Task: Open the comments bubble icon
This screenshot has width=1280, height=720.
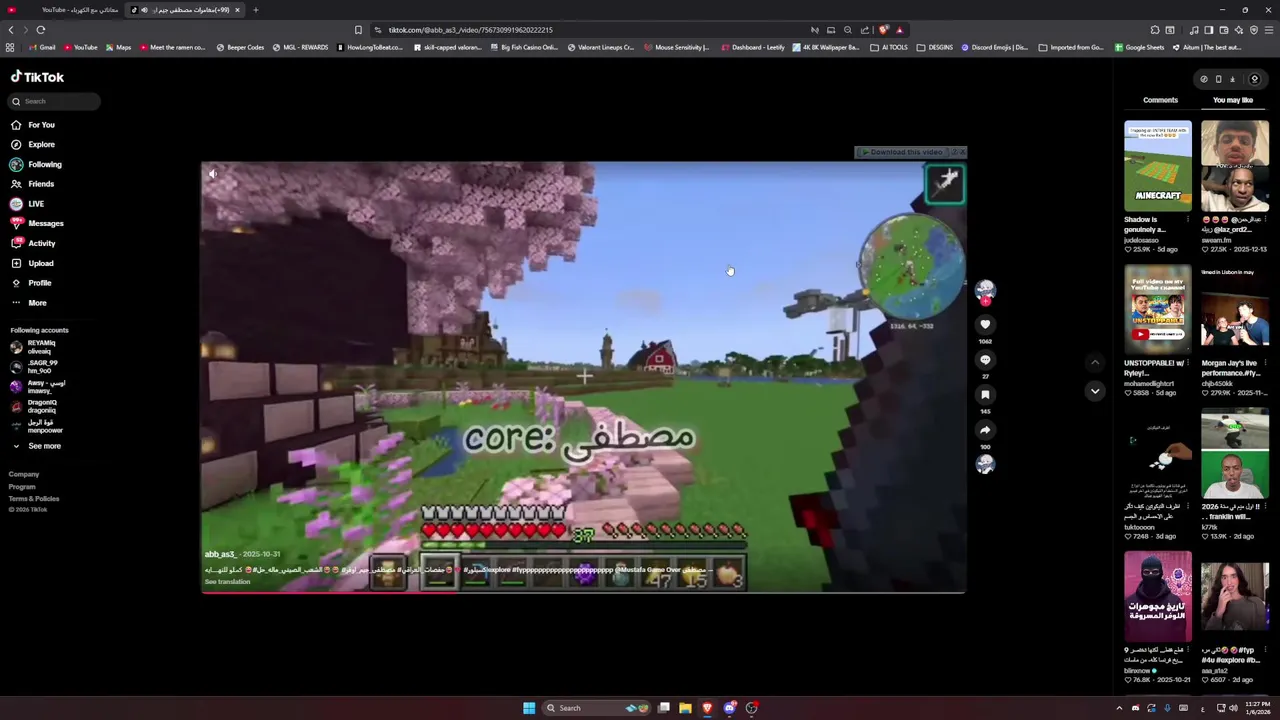Action: click(985, 359)
